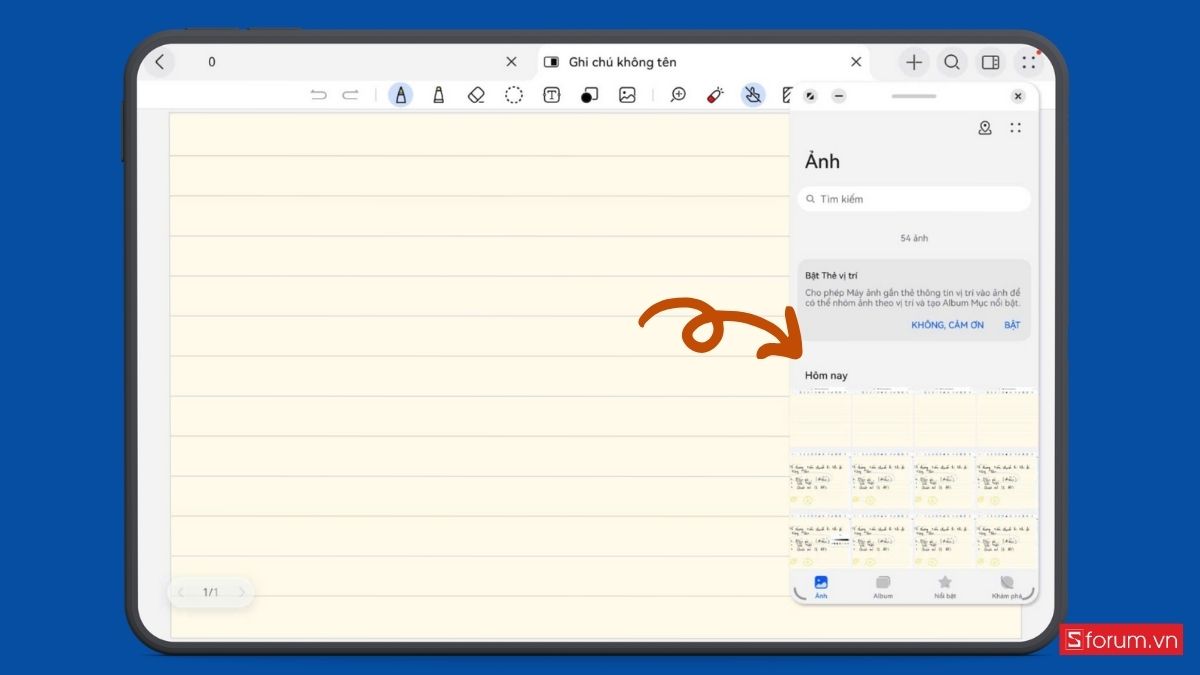
Task: Click the 54 ảnh photo count
Action: click(x=914, y=238)
